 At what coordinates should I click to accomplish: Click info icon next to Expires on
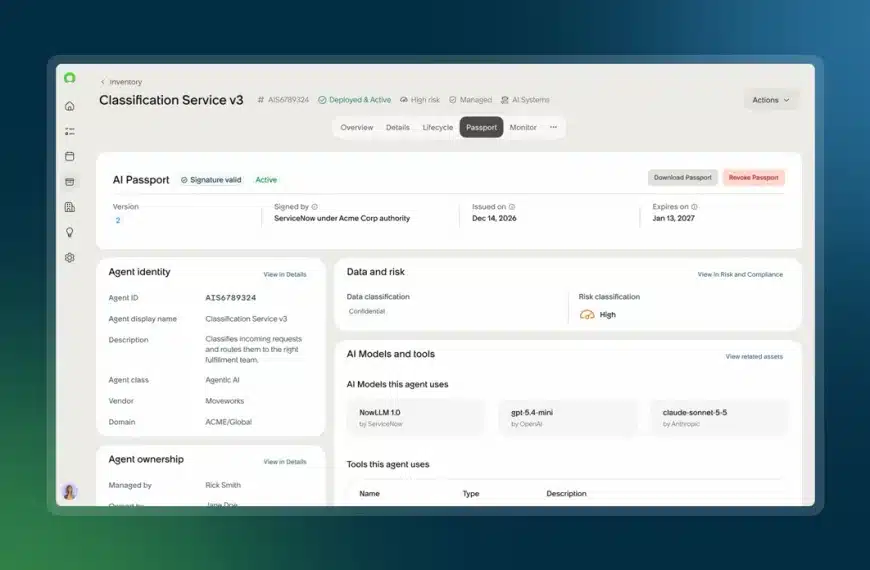point(694,206)
